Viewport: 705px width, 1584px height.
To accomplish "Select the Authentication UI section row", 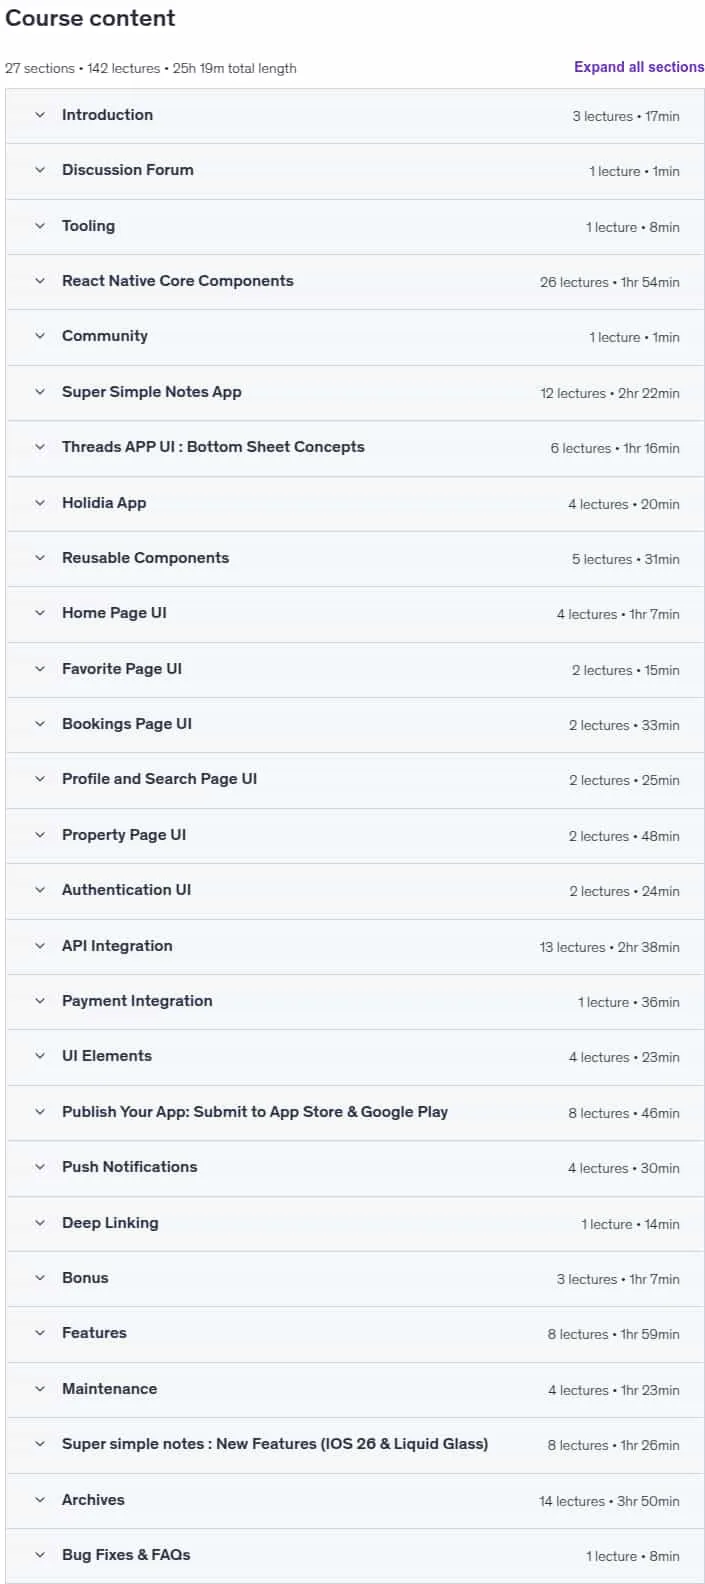I will (355, 890).
